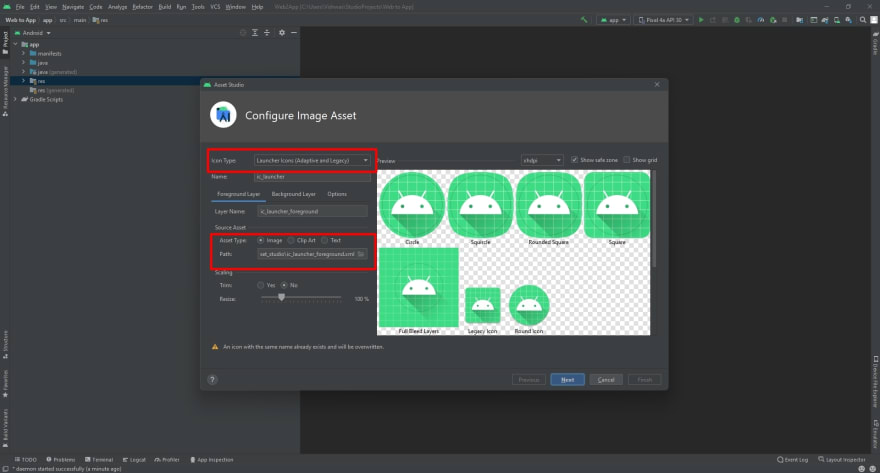Click the Resize slider handle
The image size is (880, 473).
pos(282,297)
